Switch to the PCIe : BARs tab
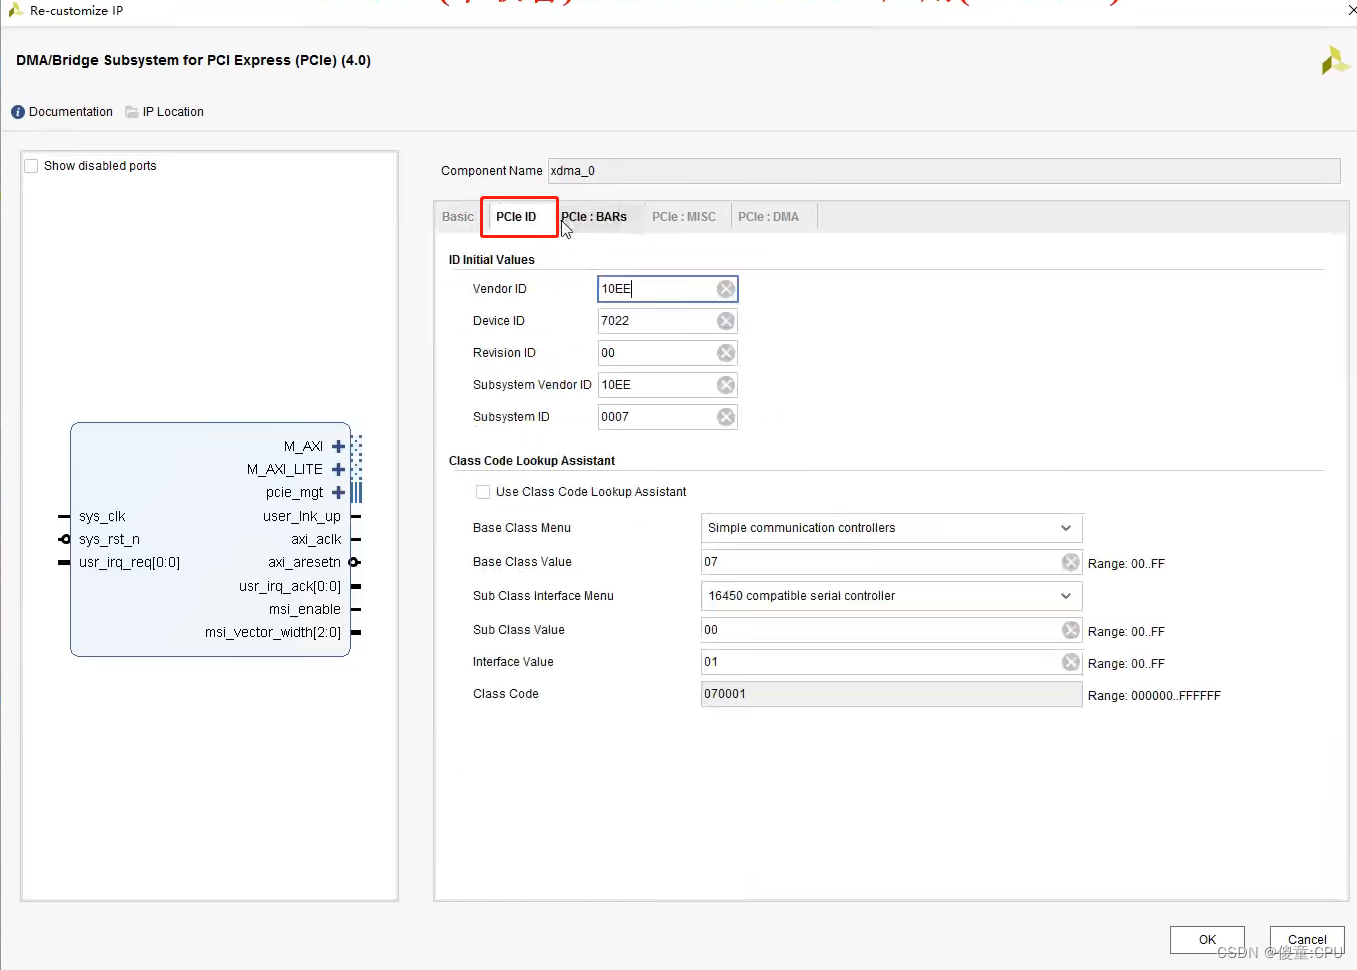1357x970 pixels. pyautogui.click(x=594, y=217)
